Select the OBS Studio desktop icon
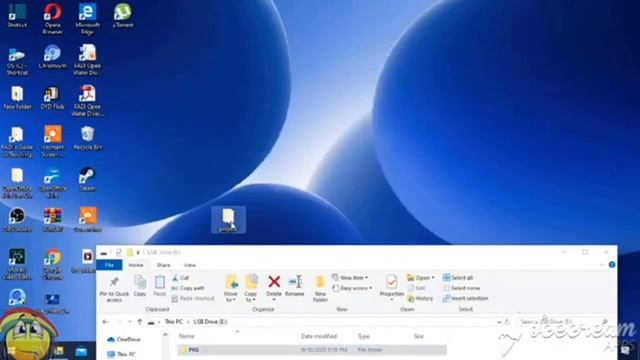 (17, 220)
